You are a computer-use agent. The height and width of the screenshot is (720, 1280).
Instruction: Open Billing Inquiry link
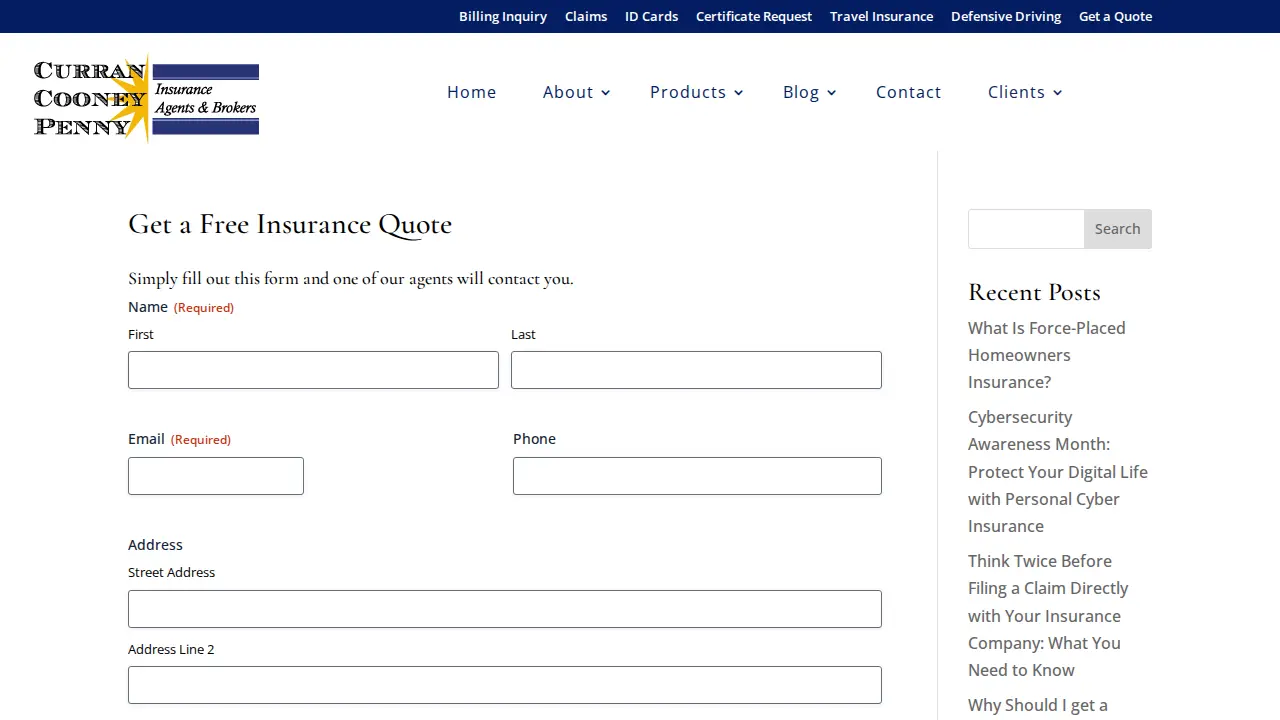[503, 16]
